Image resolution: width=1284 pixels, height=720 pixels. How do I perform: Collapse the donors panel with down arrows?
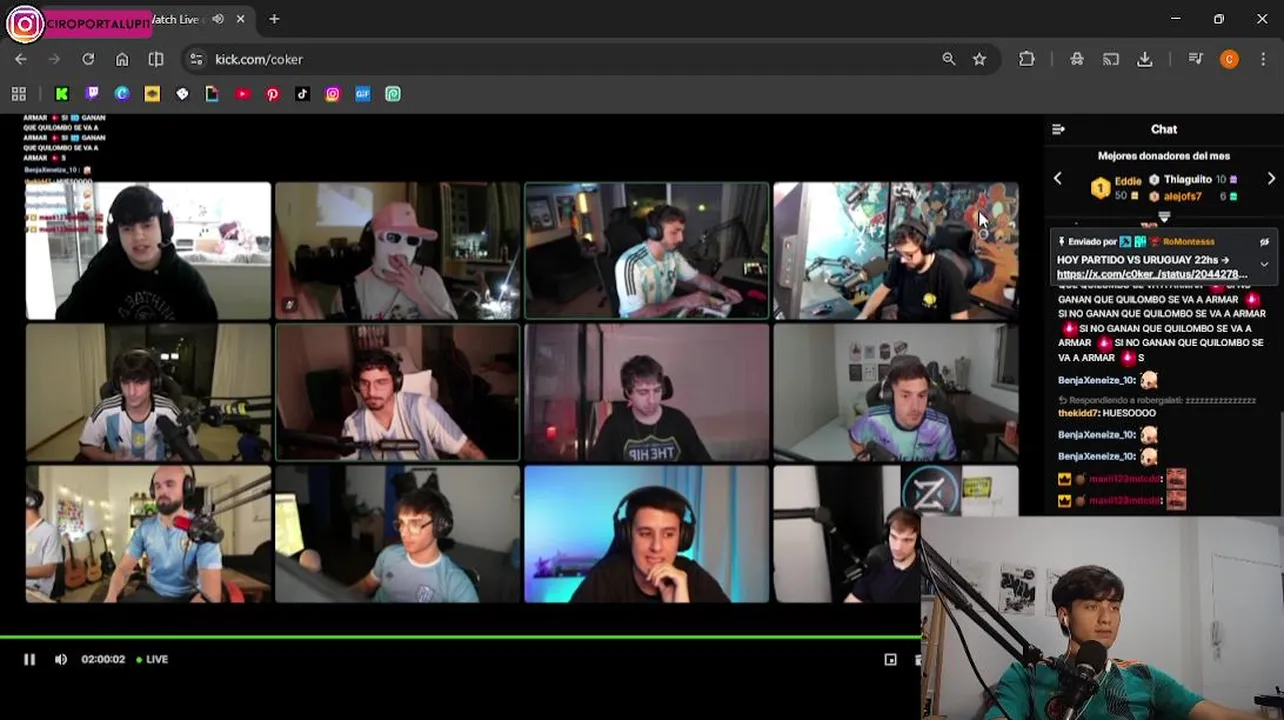[x=1164, y=216]
